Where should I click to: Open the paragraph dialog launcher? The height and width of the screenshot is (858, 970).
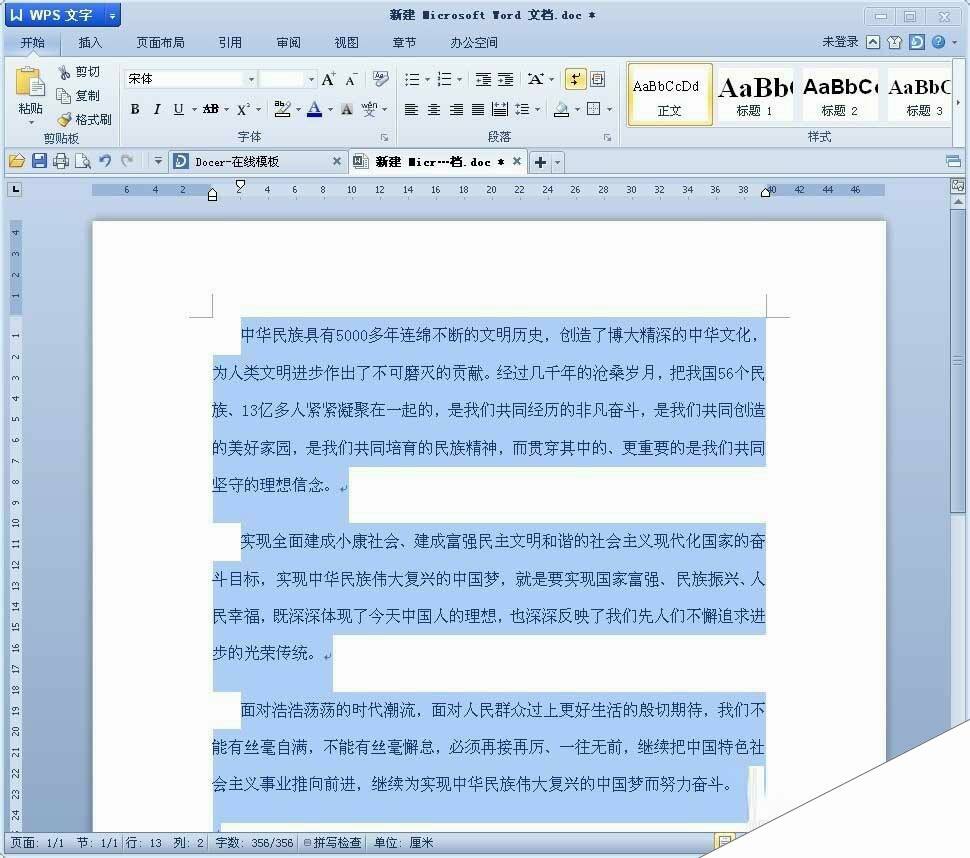point(607,137)
